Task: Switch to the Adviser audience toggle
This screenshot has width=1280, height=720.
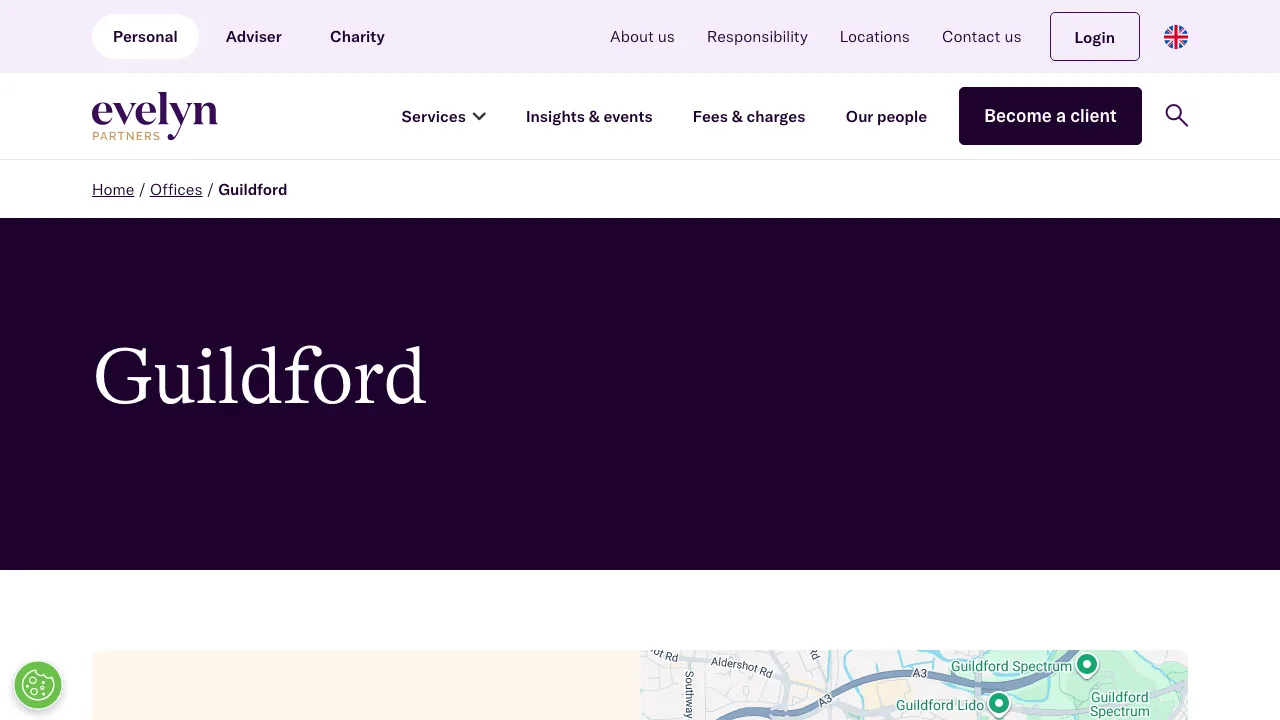Action: [x=253, y=36]
